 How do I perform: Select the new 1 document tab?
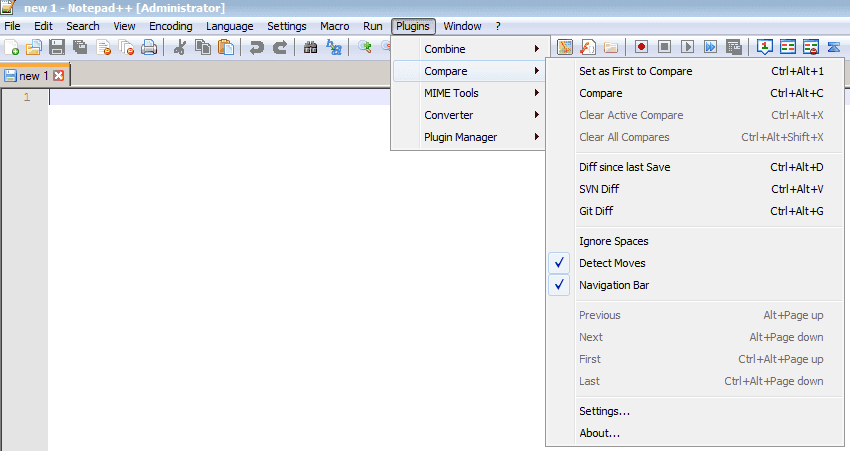point(34,76)
